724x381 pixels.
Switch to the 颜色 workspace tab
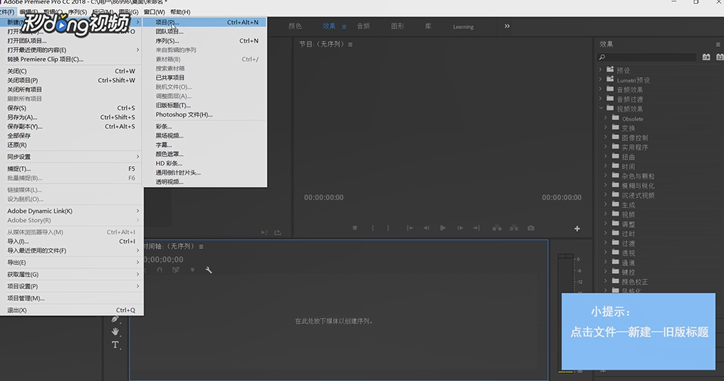tap(295, 26)
